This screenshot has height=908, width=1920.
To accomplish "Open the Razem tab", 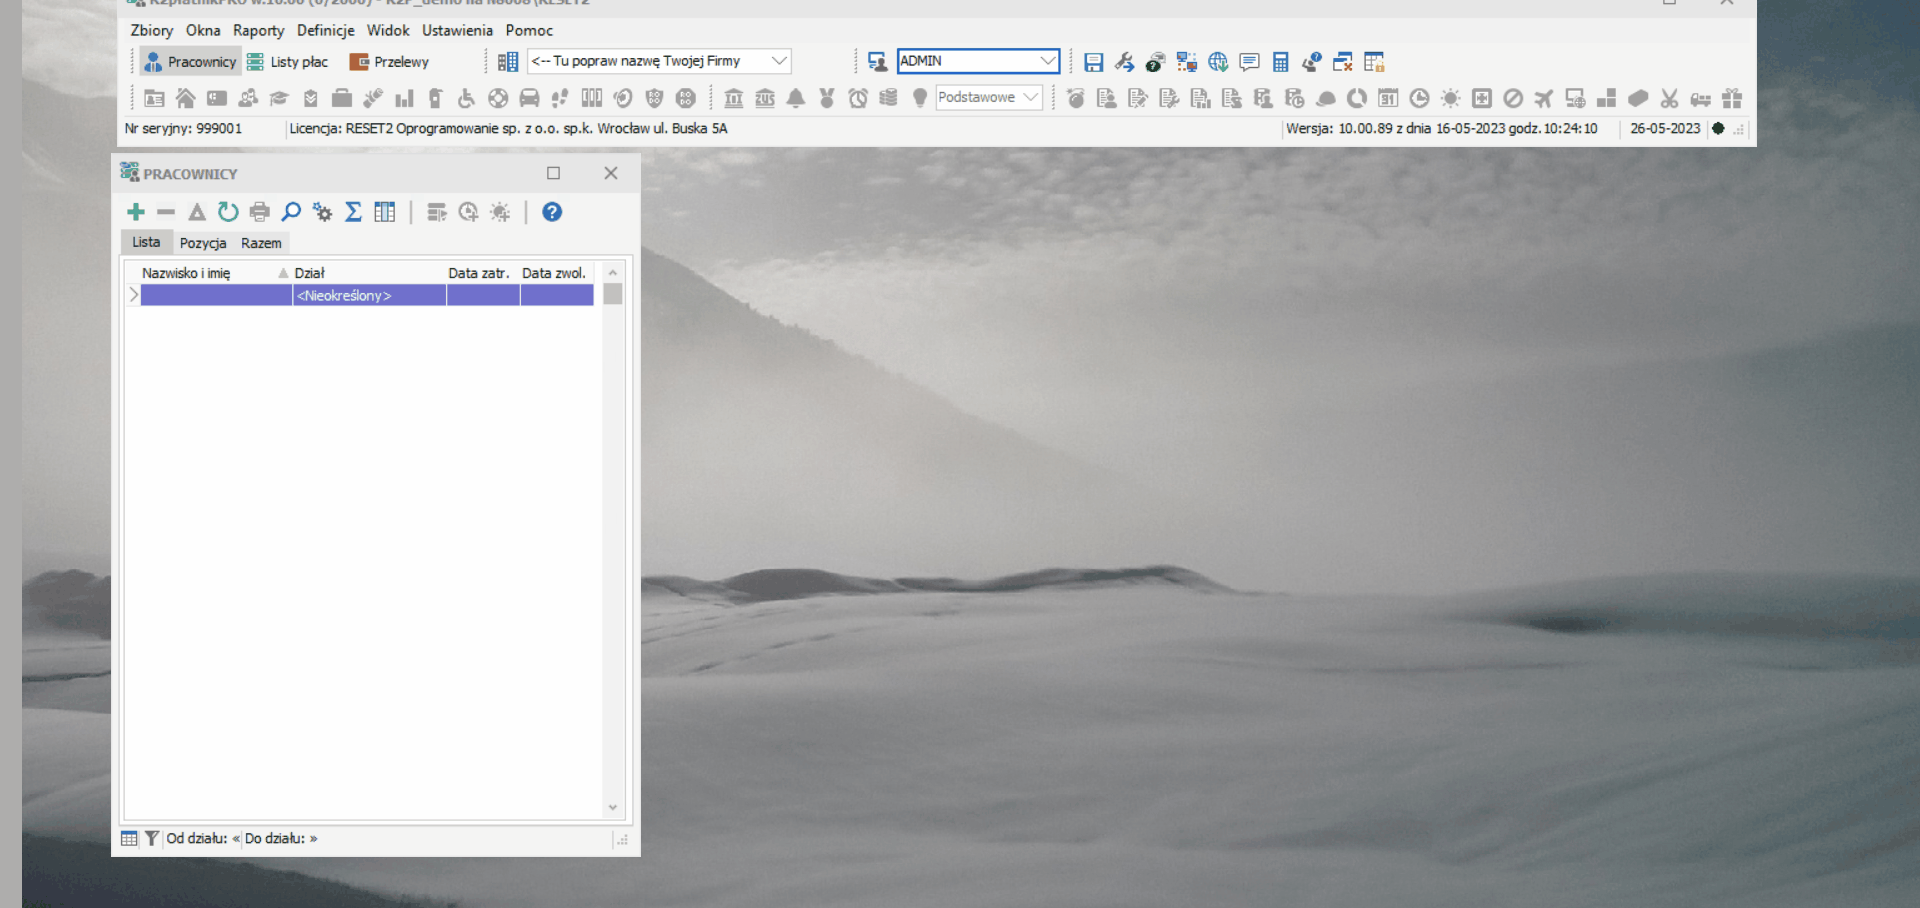I will [261, 243].
